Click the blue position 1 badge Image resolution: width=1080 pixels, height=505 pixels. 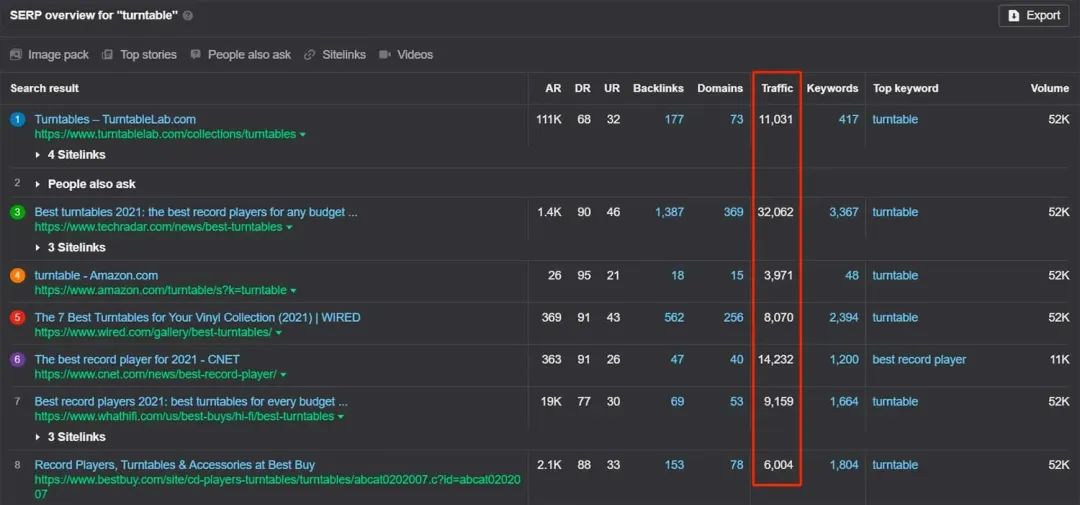tap(17, 120)
